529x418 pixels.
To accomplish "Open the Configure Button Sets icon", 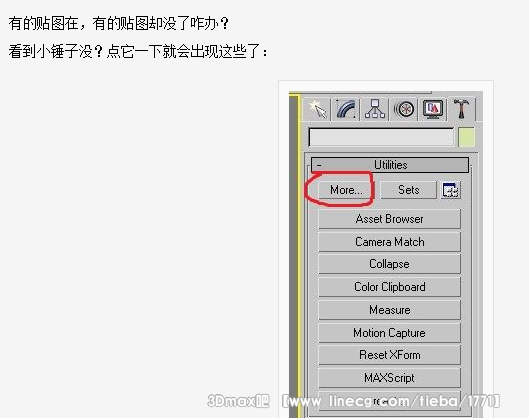I will pyautogui.click(x=450, y=190).
